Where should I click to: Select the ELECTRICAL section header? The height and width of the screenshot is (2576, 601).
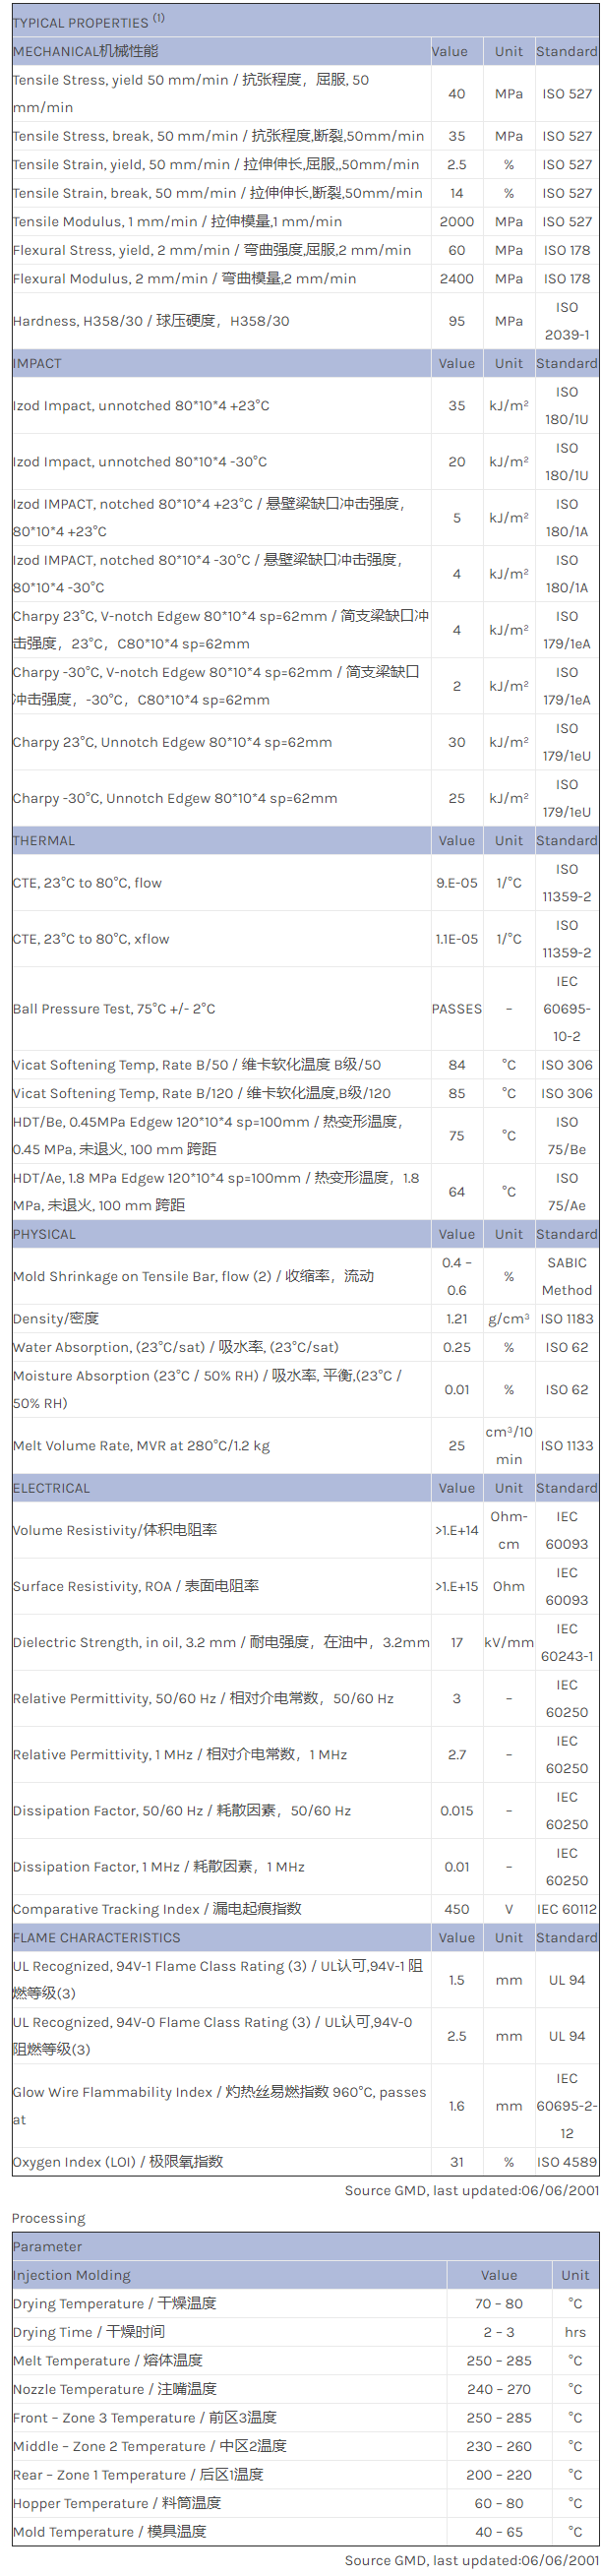306,1487
